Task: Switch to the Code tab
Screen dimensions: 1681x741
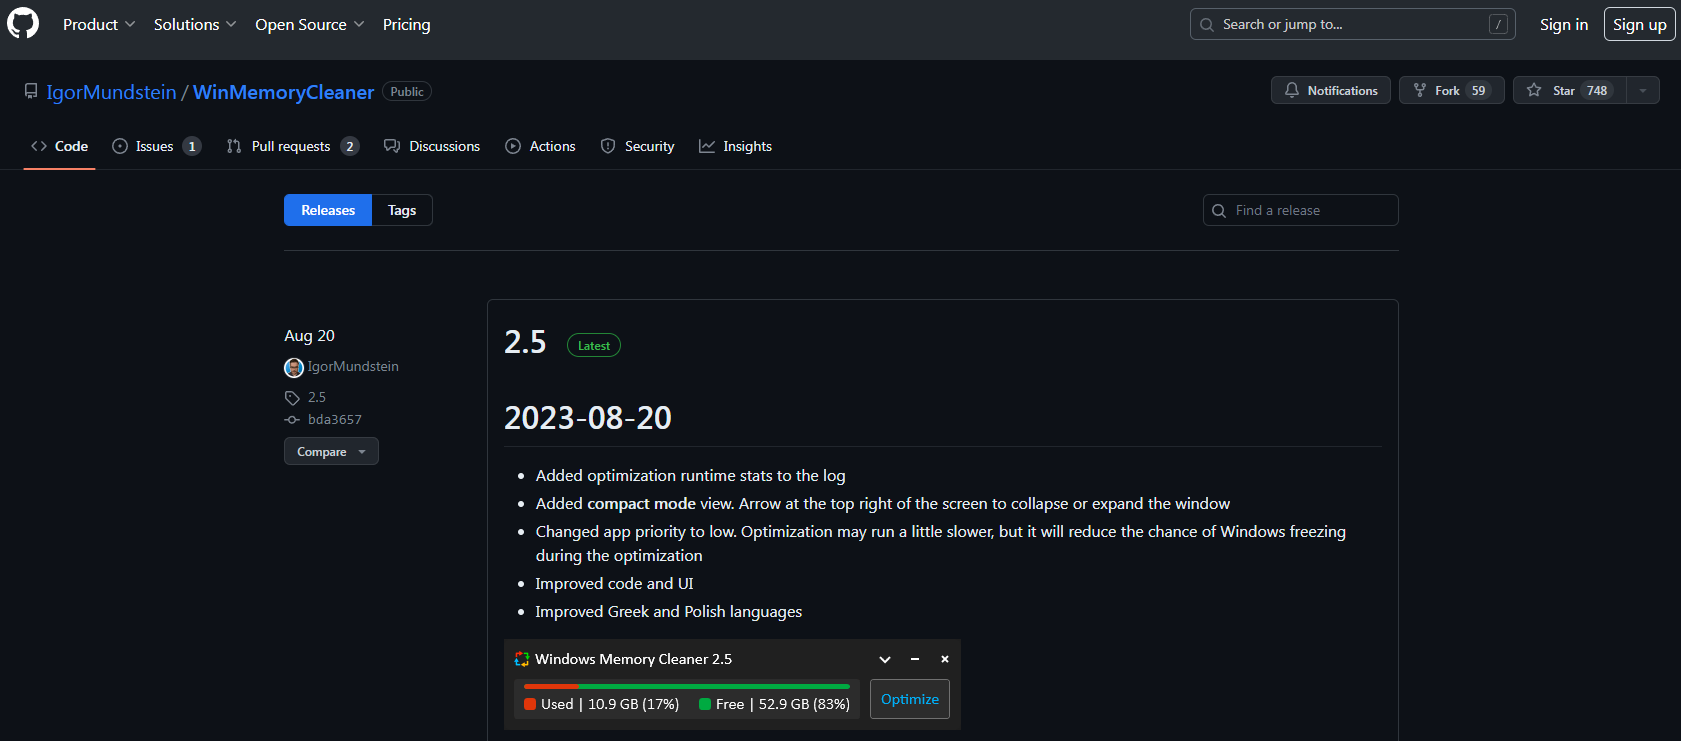Action: tap(60, 146)
